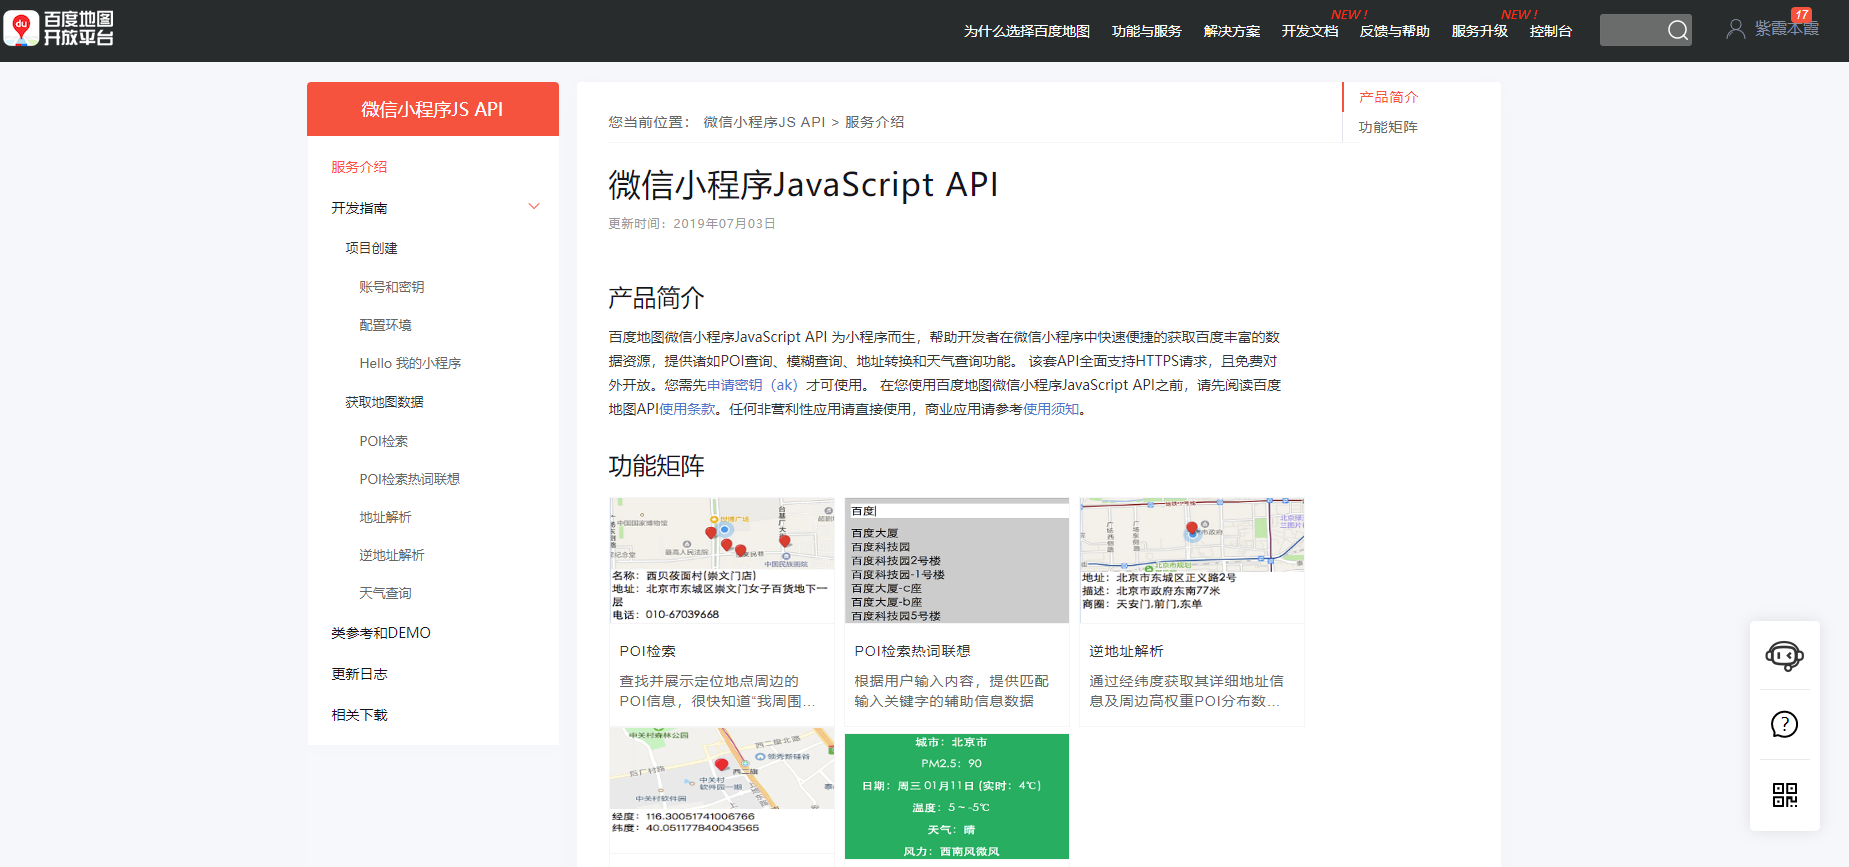1849x867 pixels.
Task: Click the 逆地址解析 card title
Action: [x=1126, y=651]
